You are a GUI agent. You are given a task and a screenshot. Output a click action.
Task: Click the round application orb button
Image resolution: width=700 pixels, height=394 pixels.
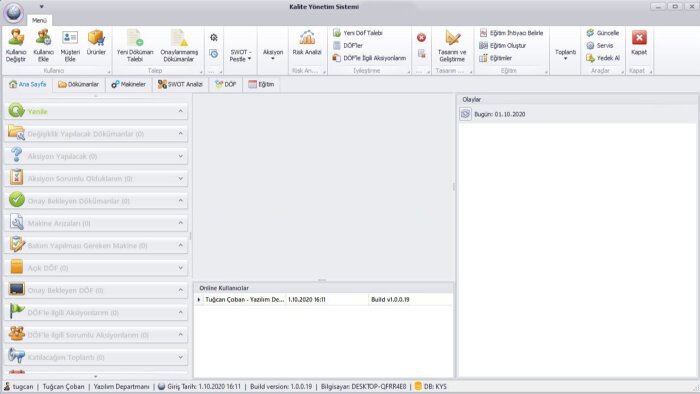[13, 12]
